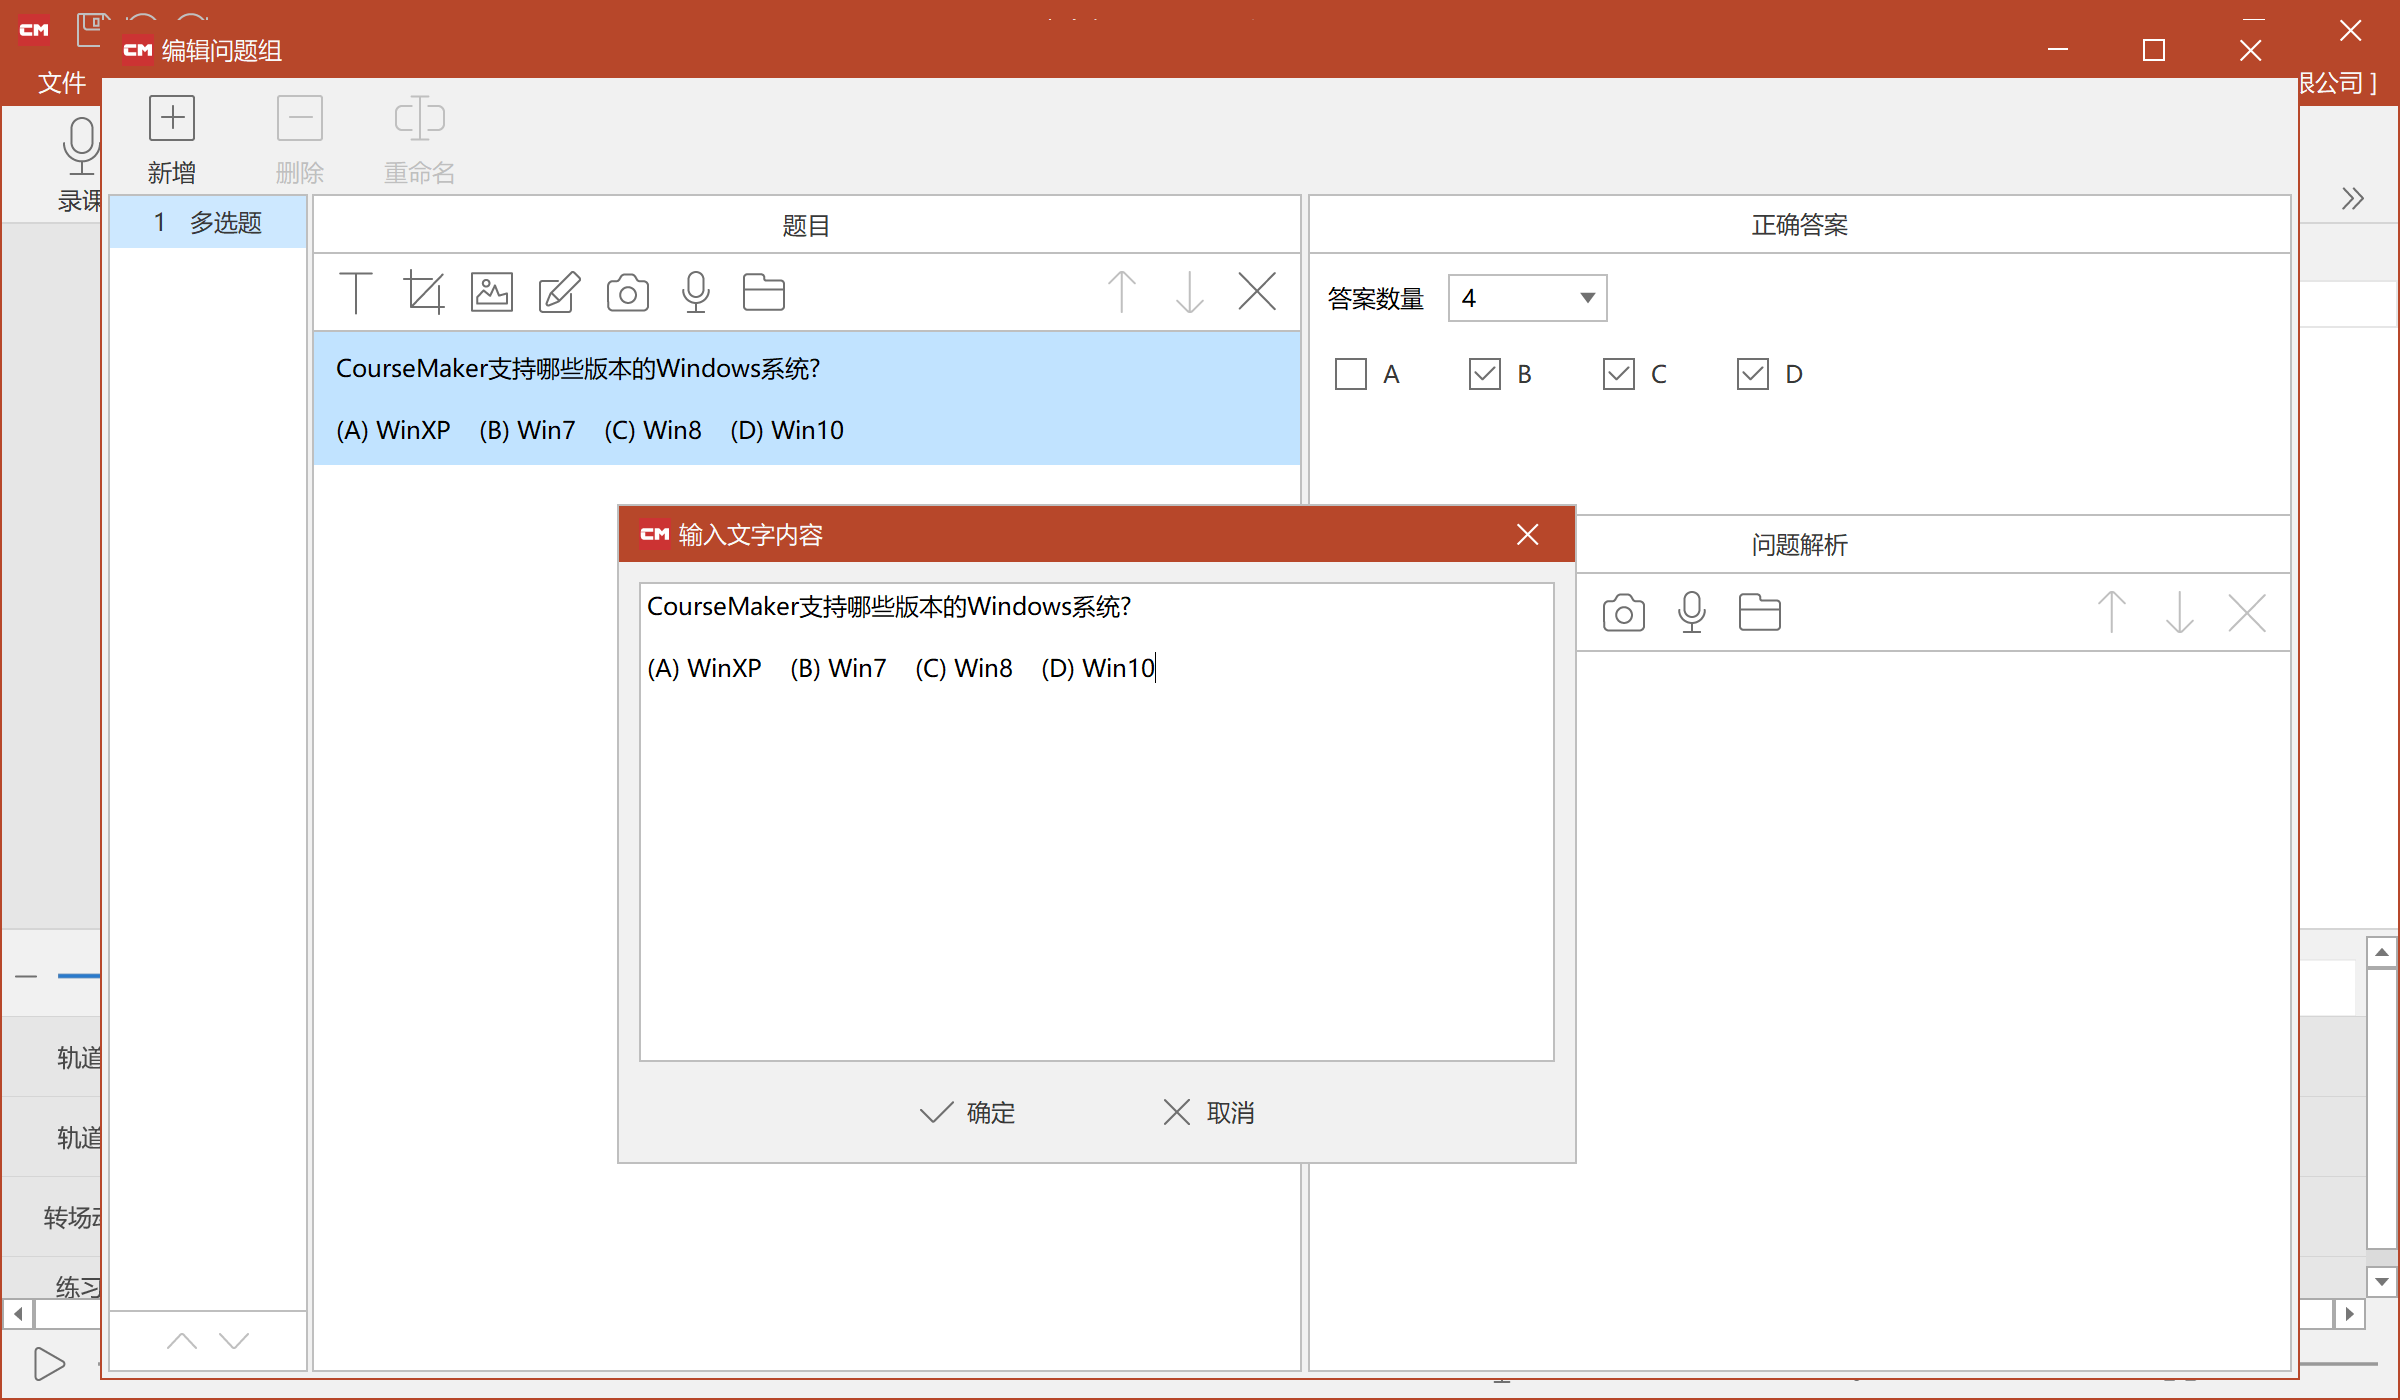2400x1400 pixels.
Task: Uncheck answer option C
Action: point(1619,374)
